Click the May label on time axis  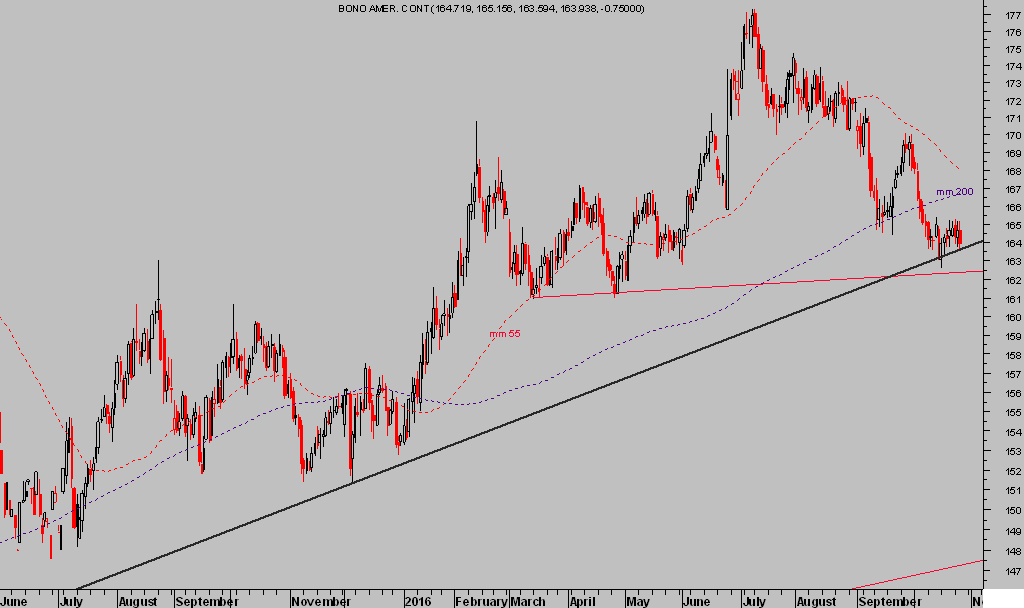[x=638, y=603]
